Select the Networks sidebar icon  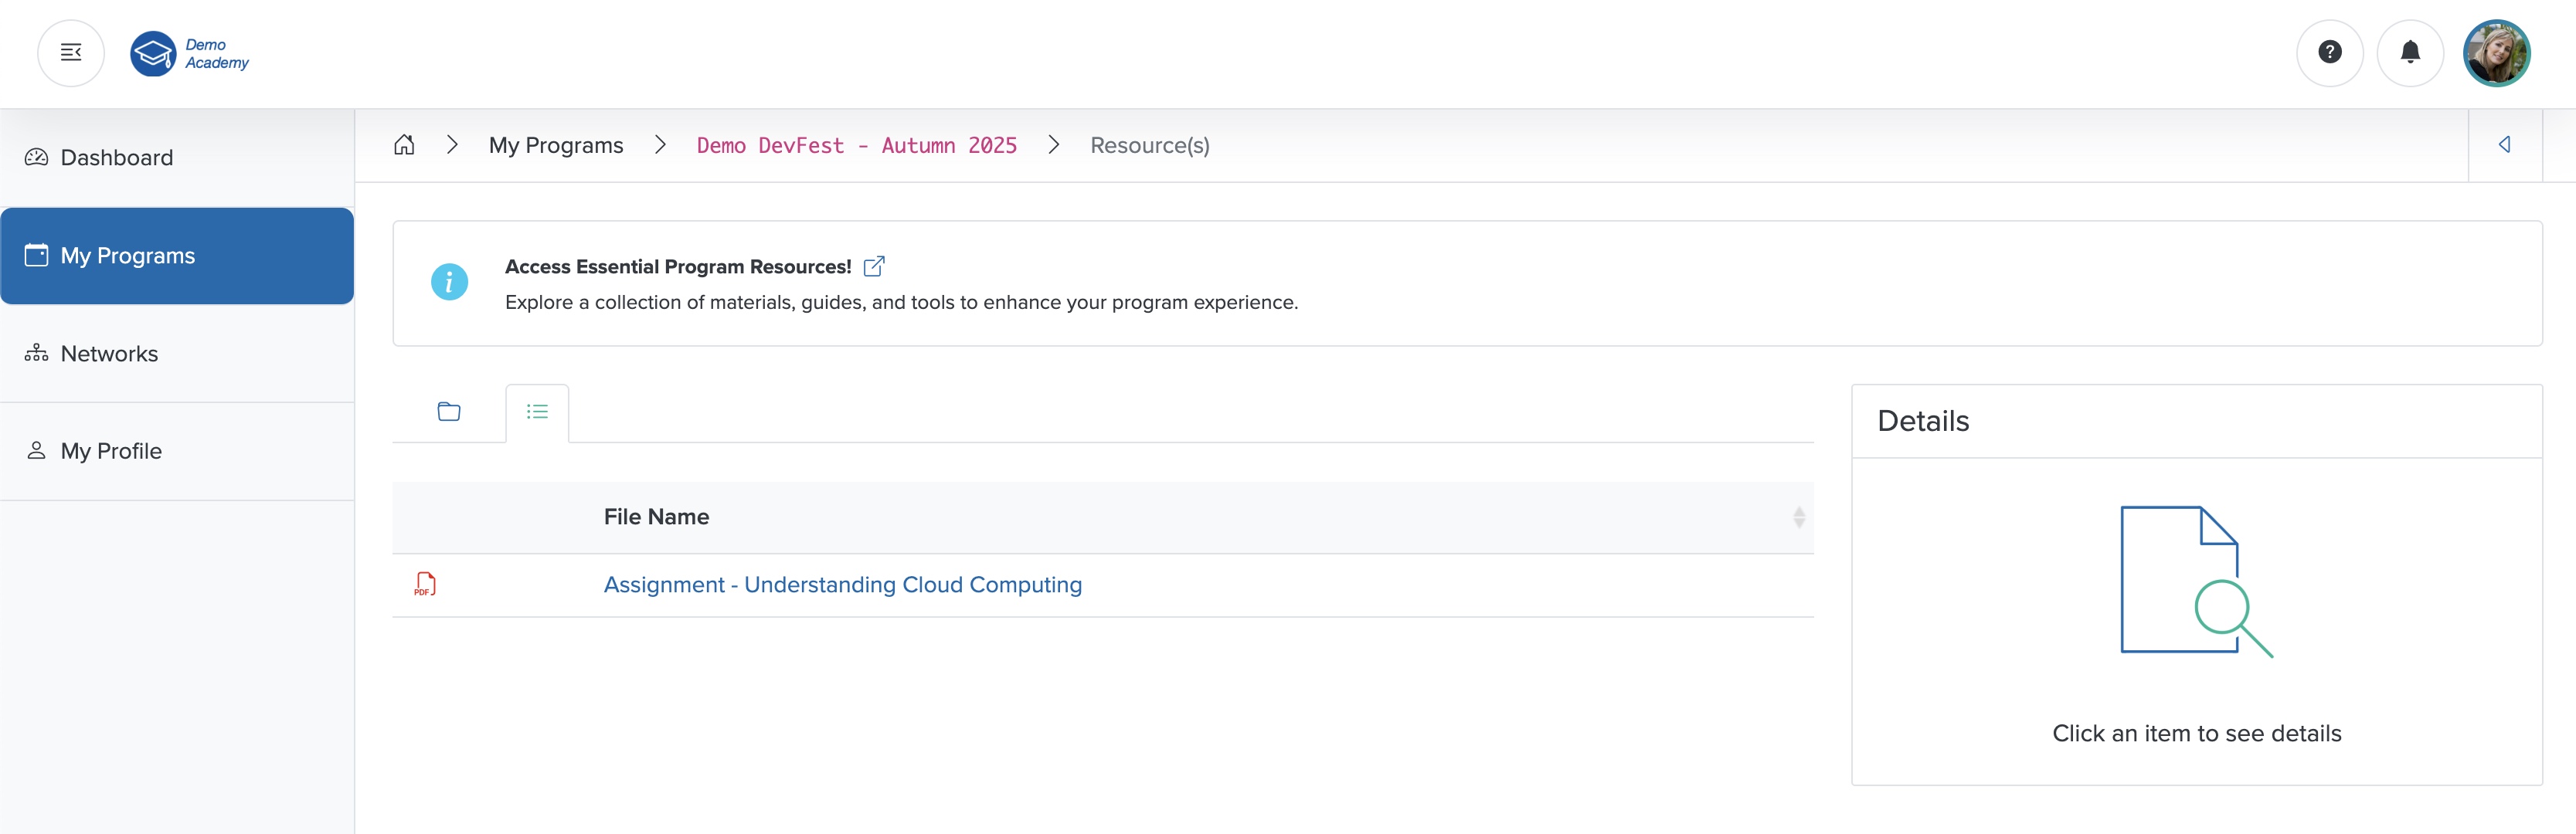(36, 352)
